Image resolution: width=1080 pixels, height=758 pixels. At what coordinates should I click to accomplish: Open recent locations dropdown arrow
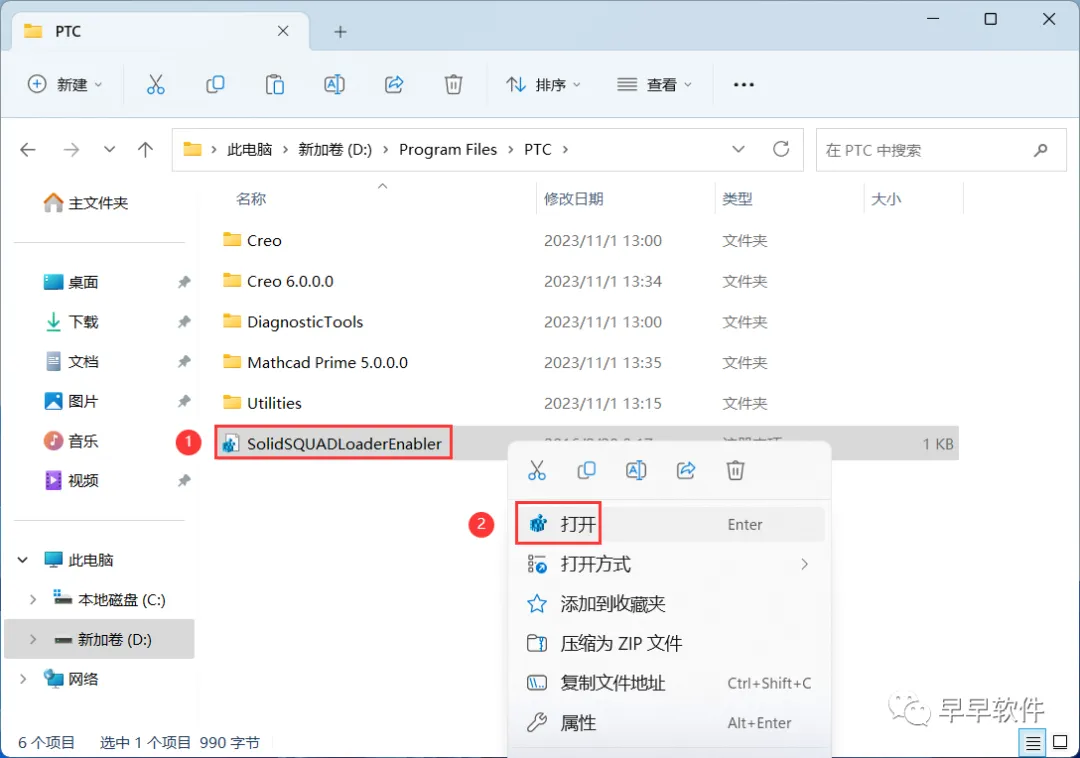coord(110,149)
